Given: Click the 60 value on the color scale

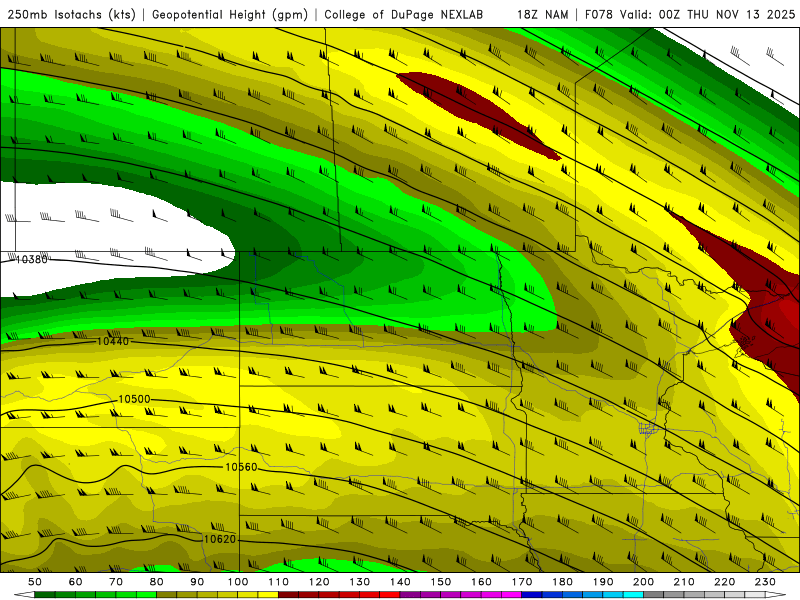Looking at the screenshot, I should pyautogui.click(x=76, y=582).
